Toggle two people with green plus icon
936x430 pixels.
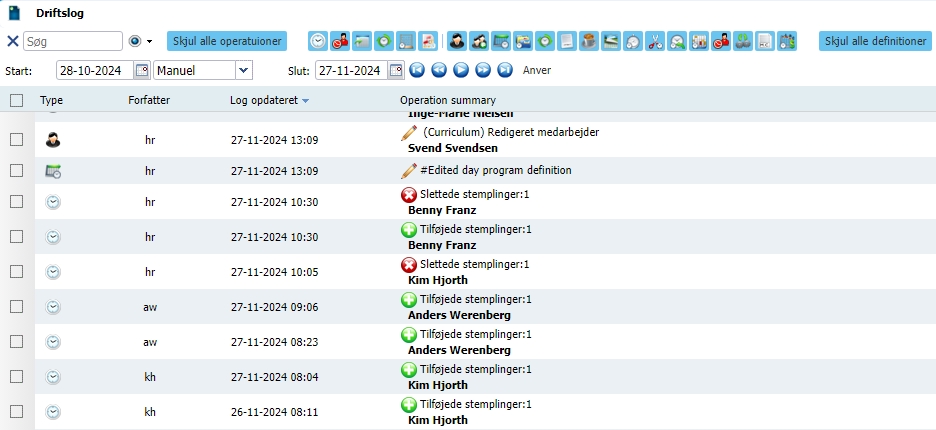[479, 41]
